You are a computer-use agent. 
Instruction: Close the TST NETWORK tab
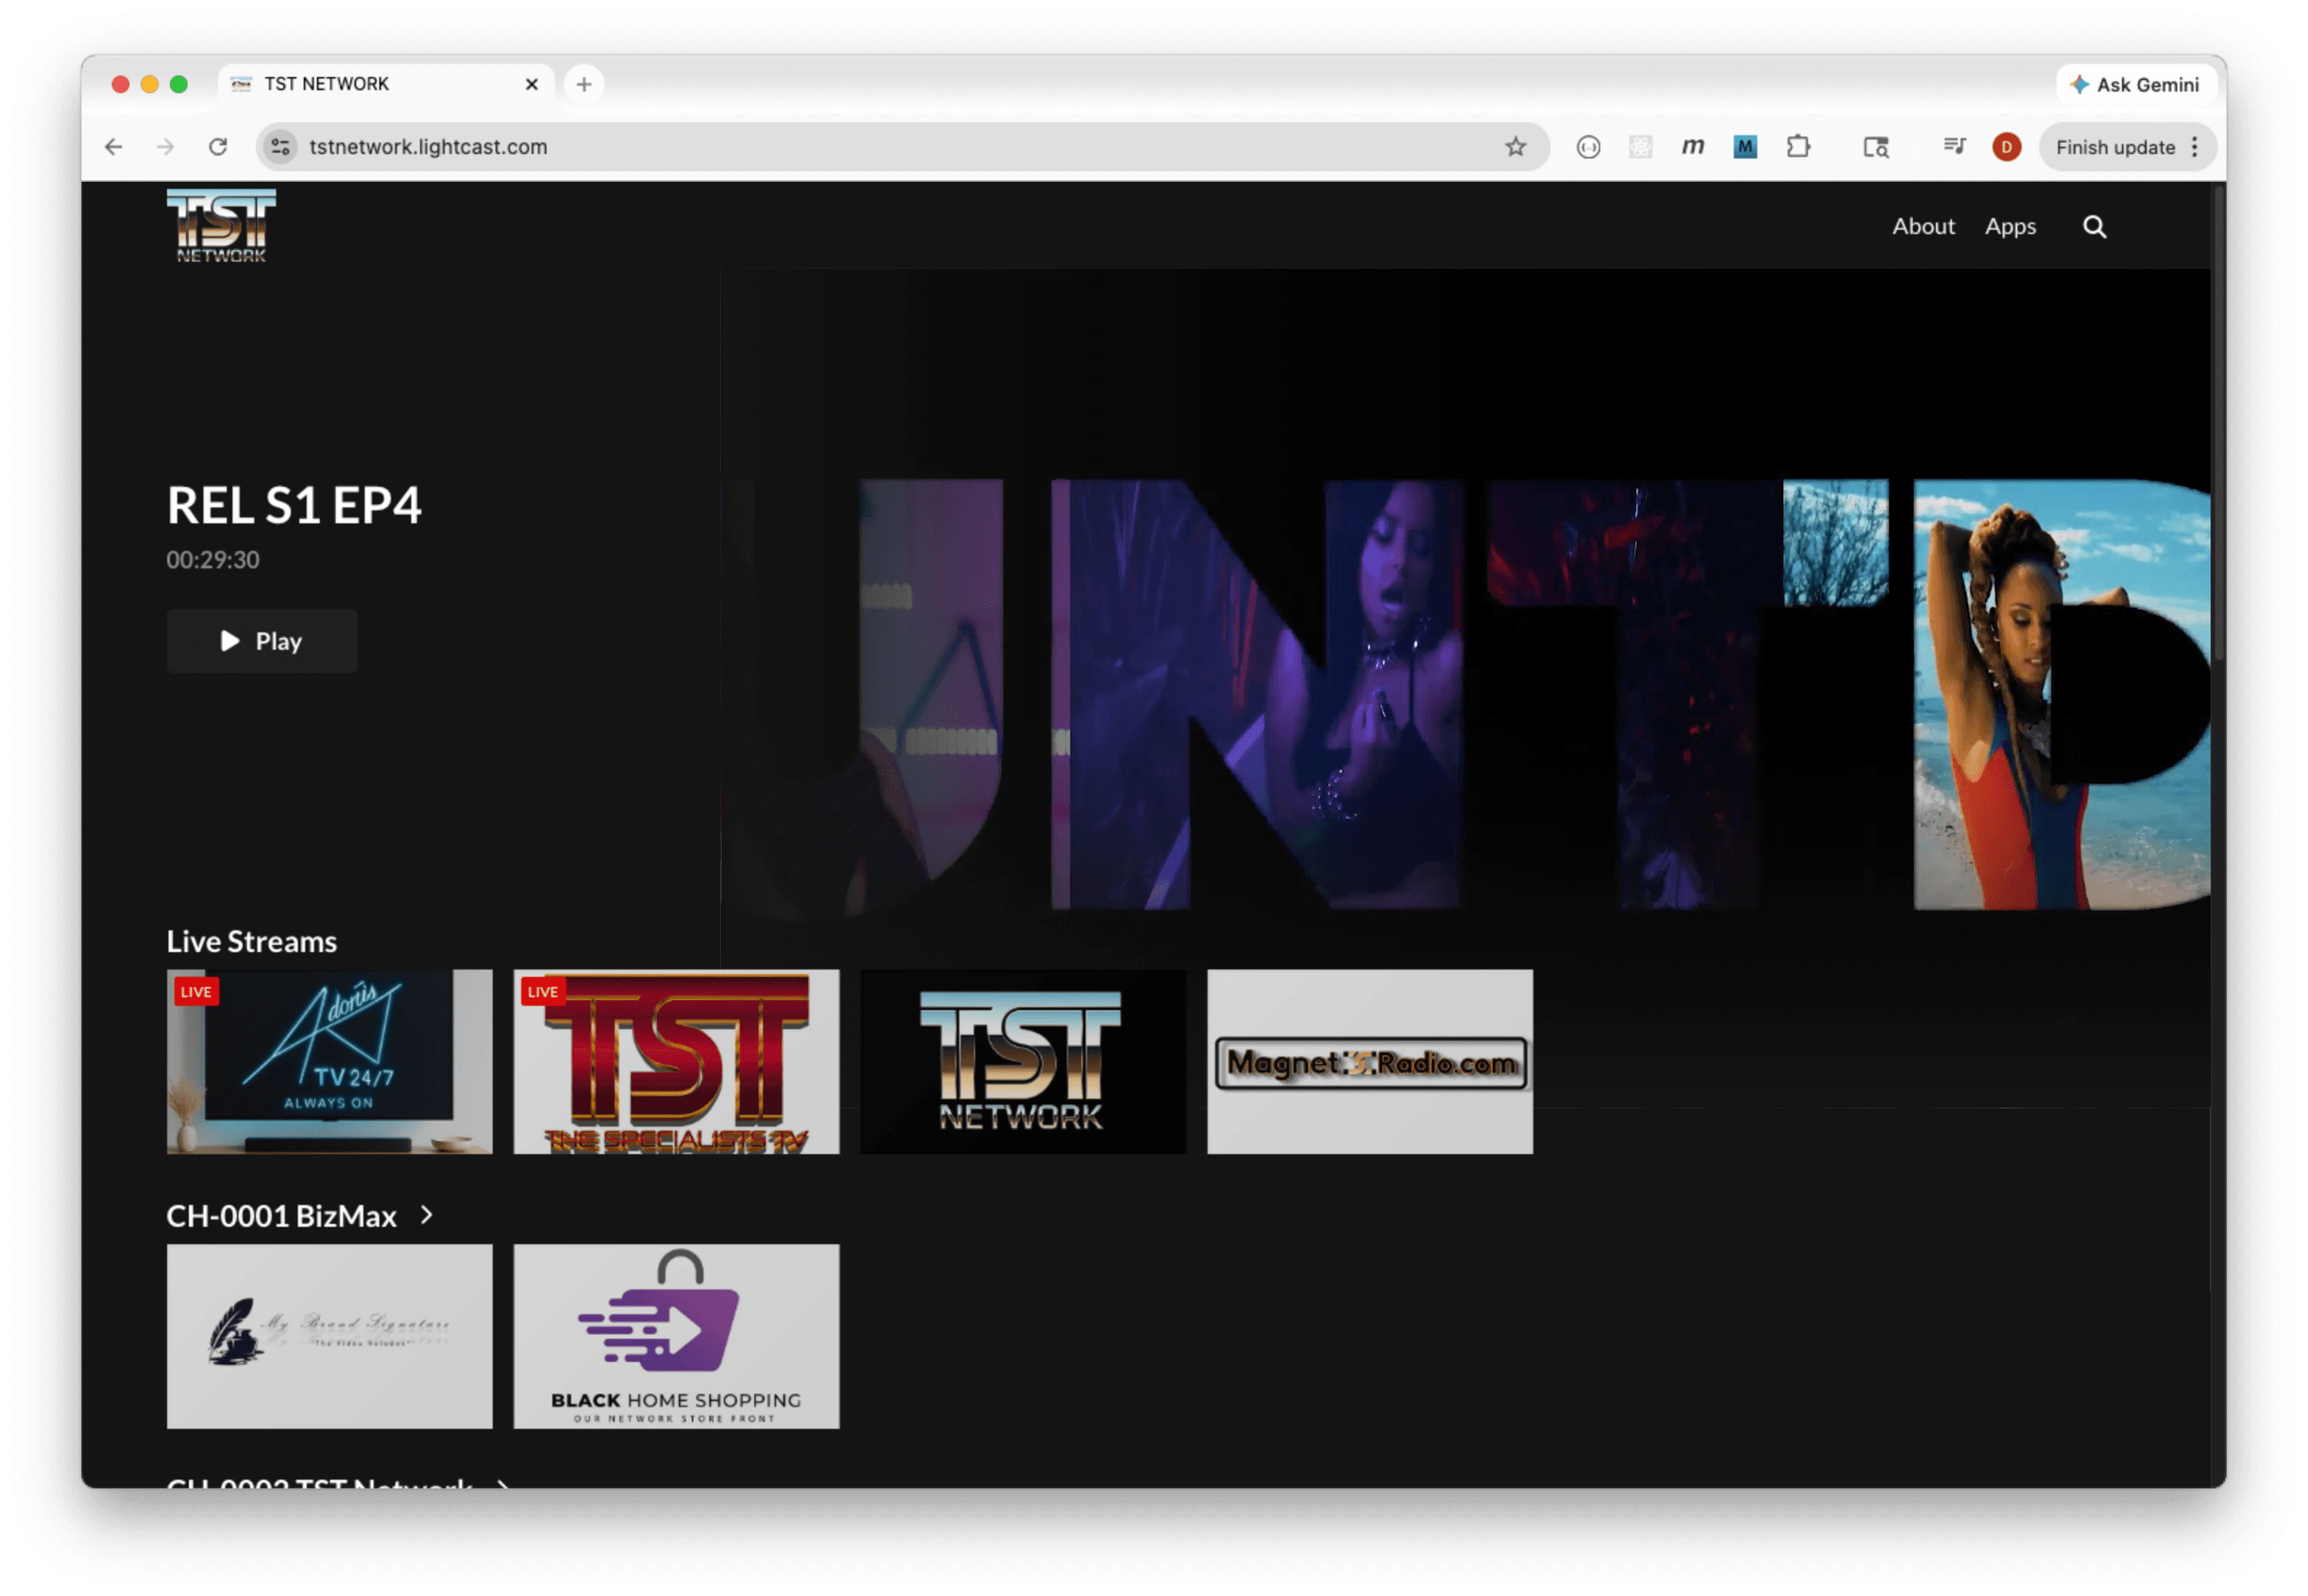point(532,84)
